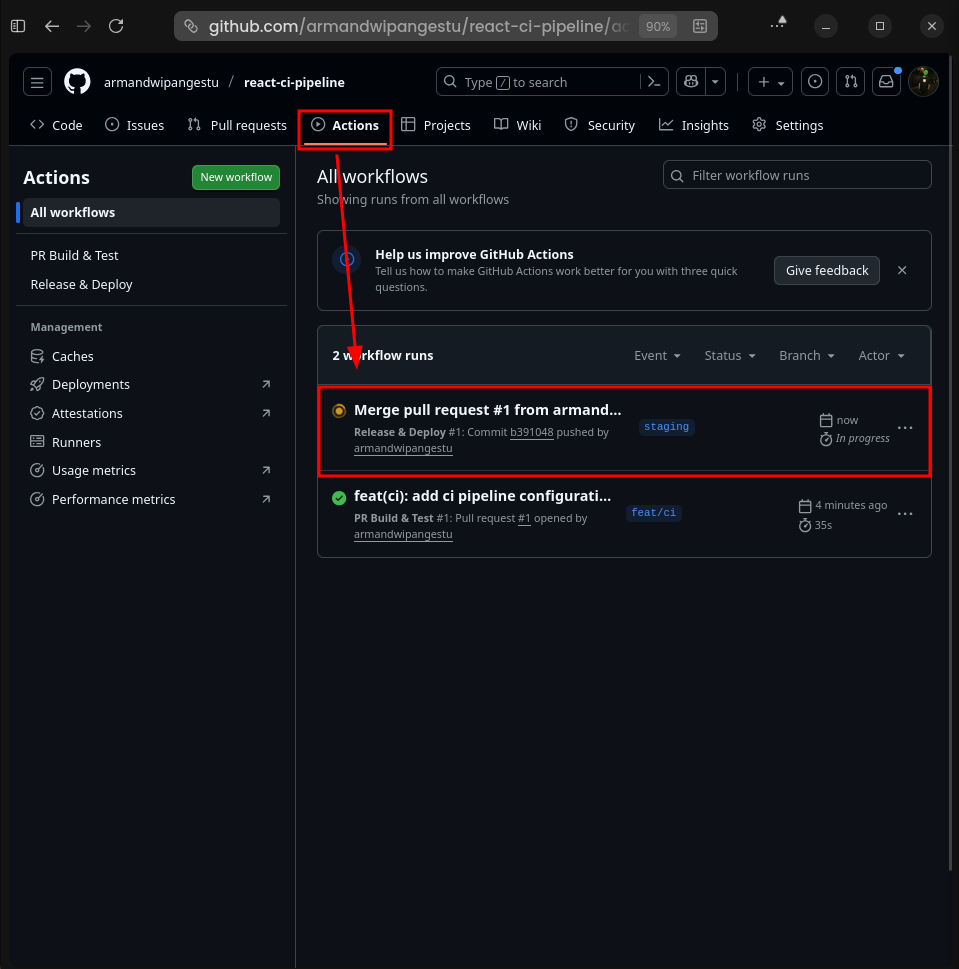This screenshot has width=959, height=969.
Task: Open the notifications inbox icon
Action: click(886, 82)
